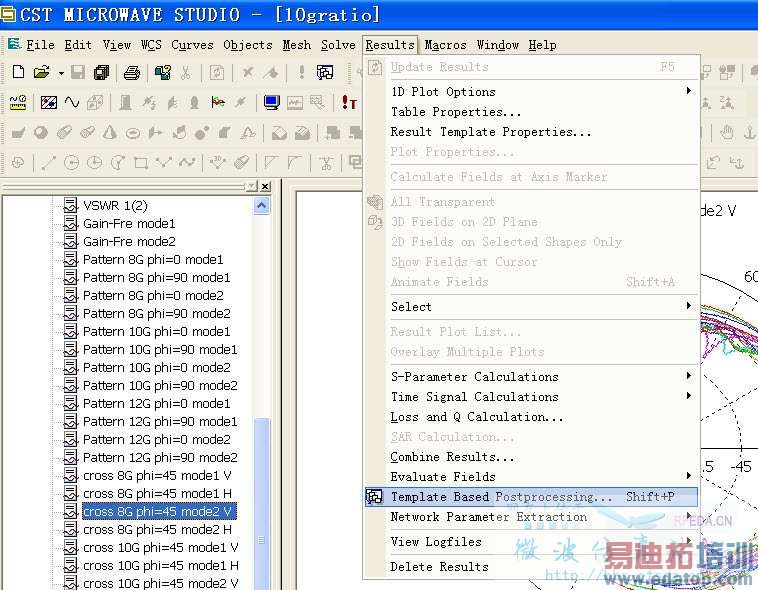The width and height of the screenshot is (758, 590).
Task: Select VSWR 1(2) tree item
Action: click(115, 206)
